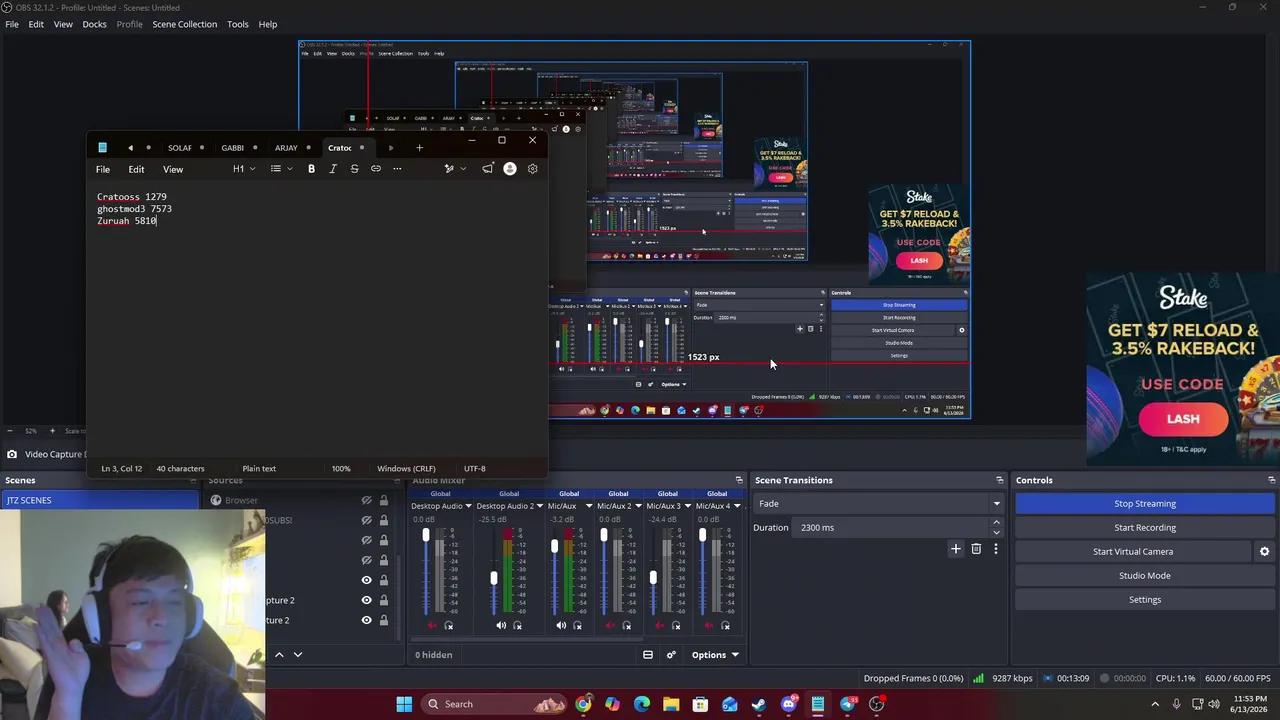Hide the bottom Capture 2 source
1280x720 pixels.
pyautogui.click(x=366, y=620)
